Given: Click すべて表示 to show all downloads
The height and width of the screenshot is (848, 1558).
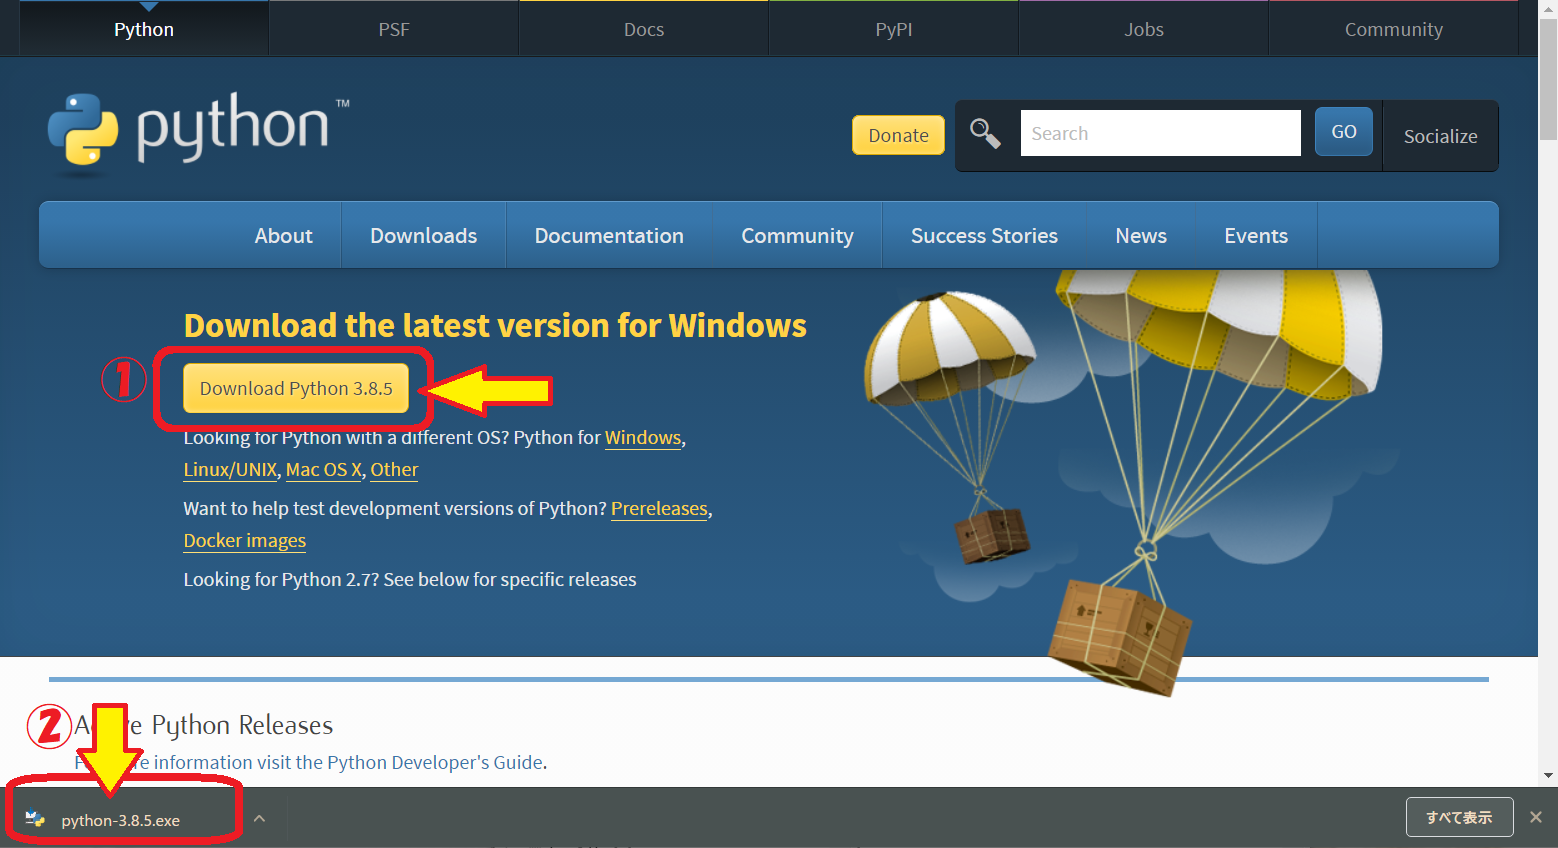Looking at the screenshot, I should click(x=1459, y=817).
